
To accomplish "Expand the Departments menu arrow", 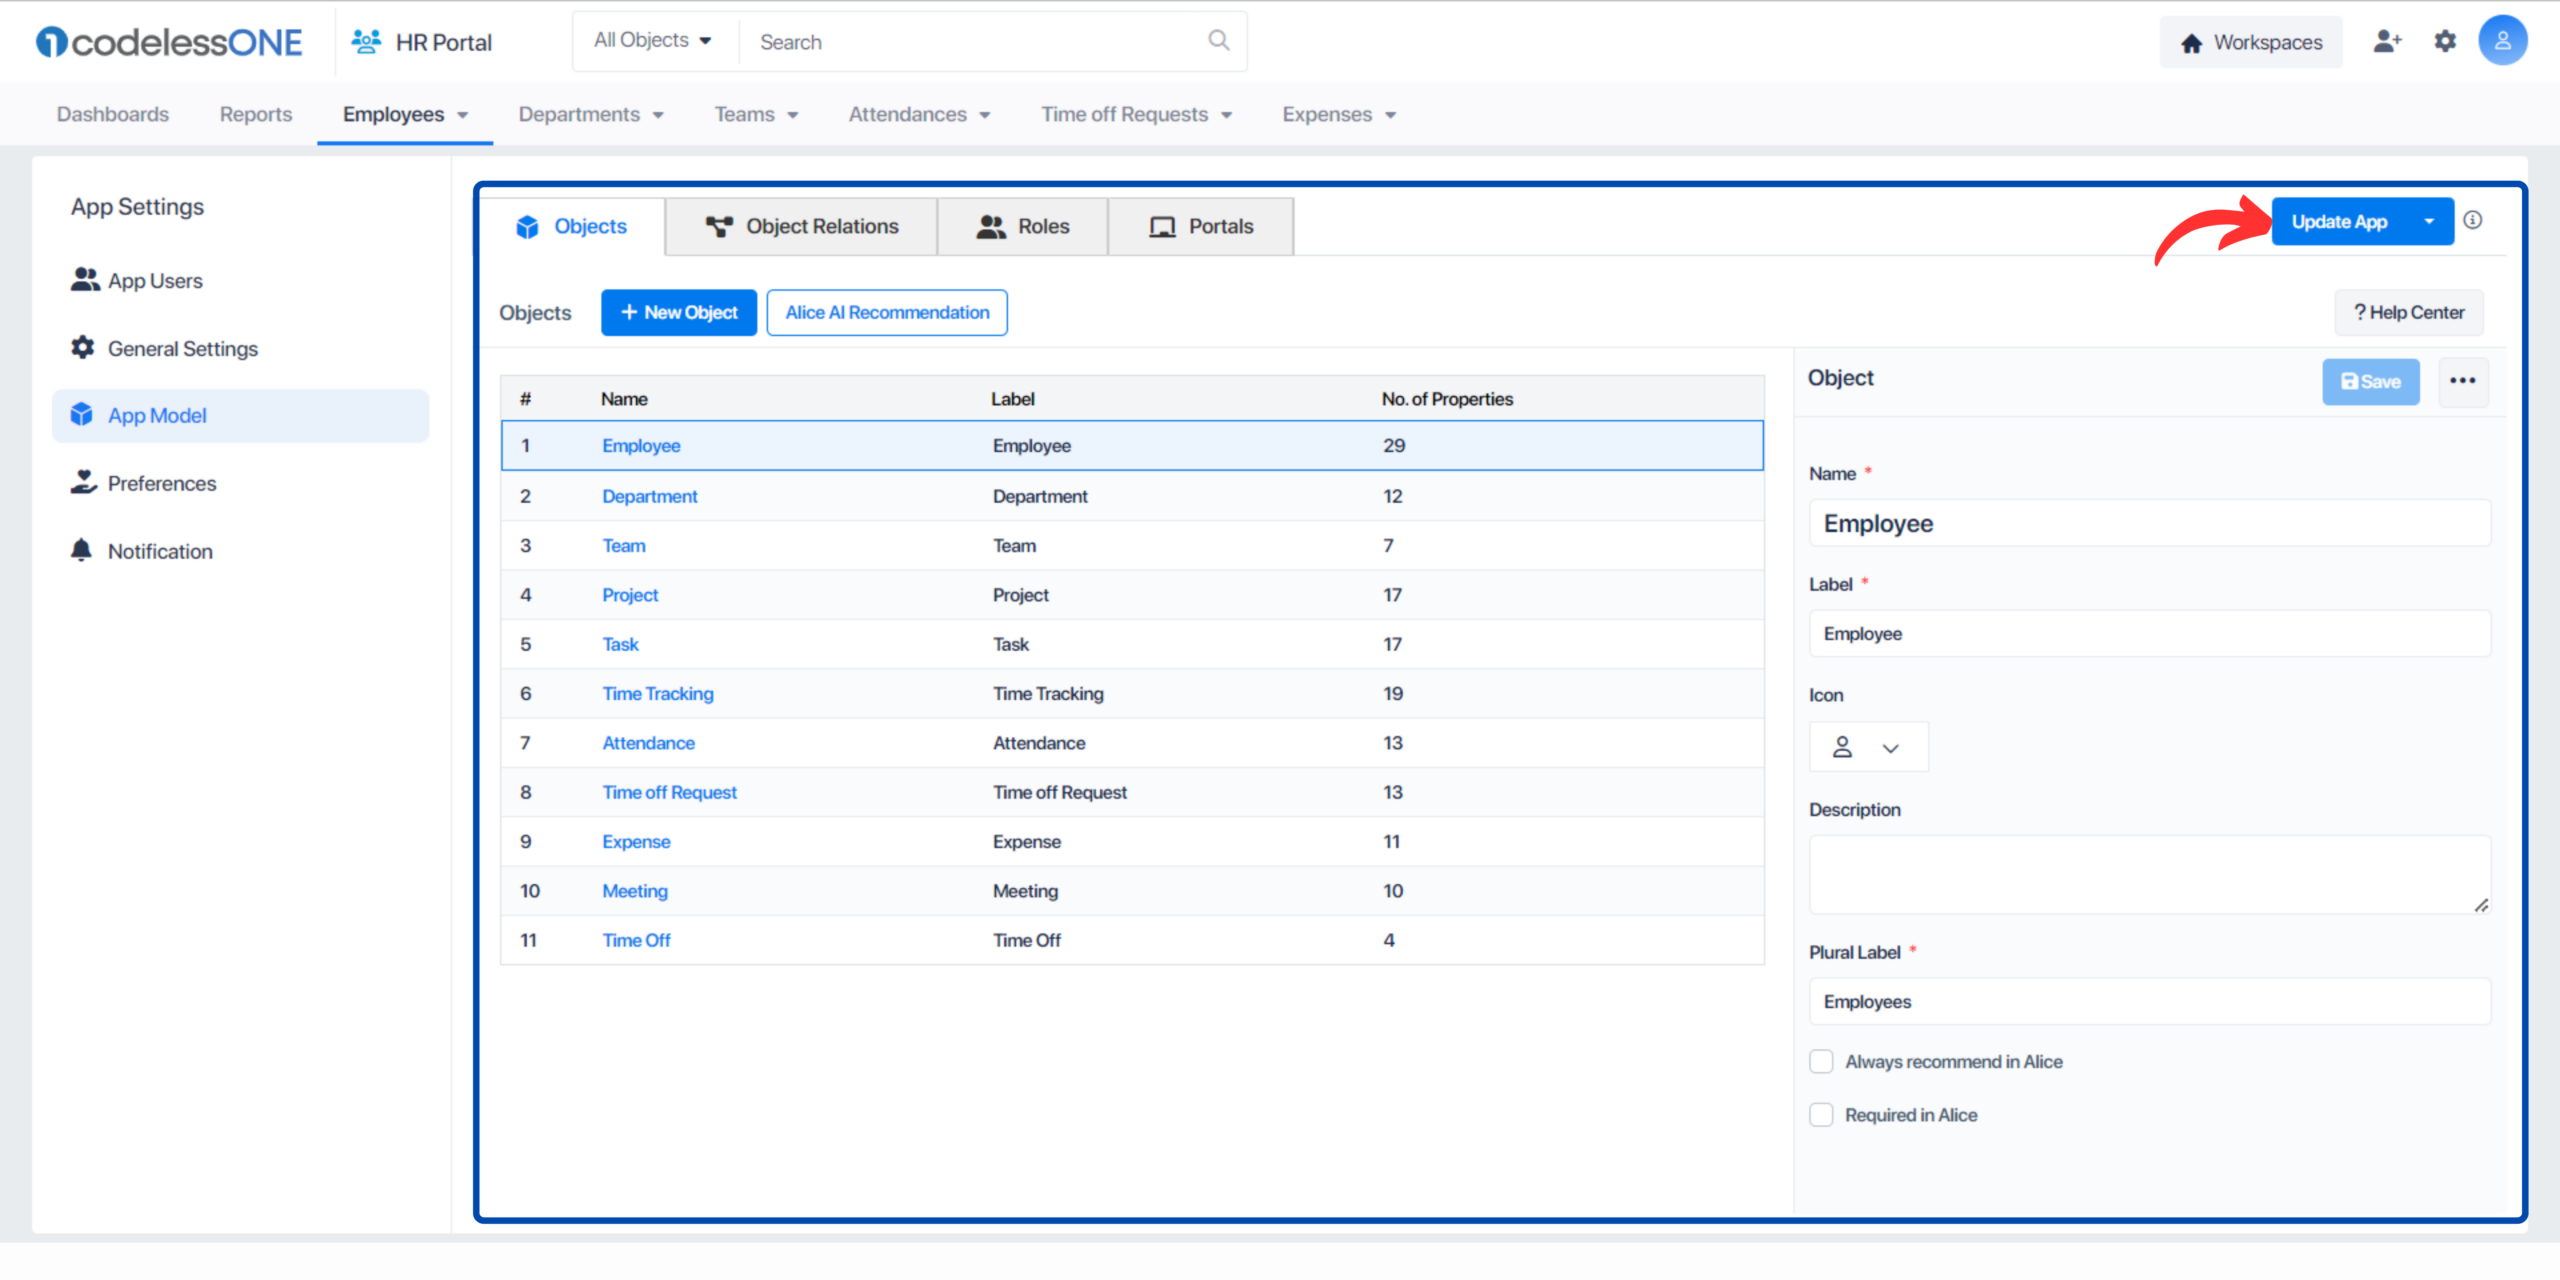I will point(658,115).
